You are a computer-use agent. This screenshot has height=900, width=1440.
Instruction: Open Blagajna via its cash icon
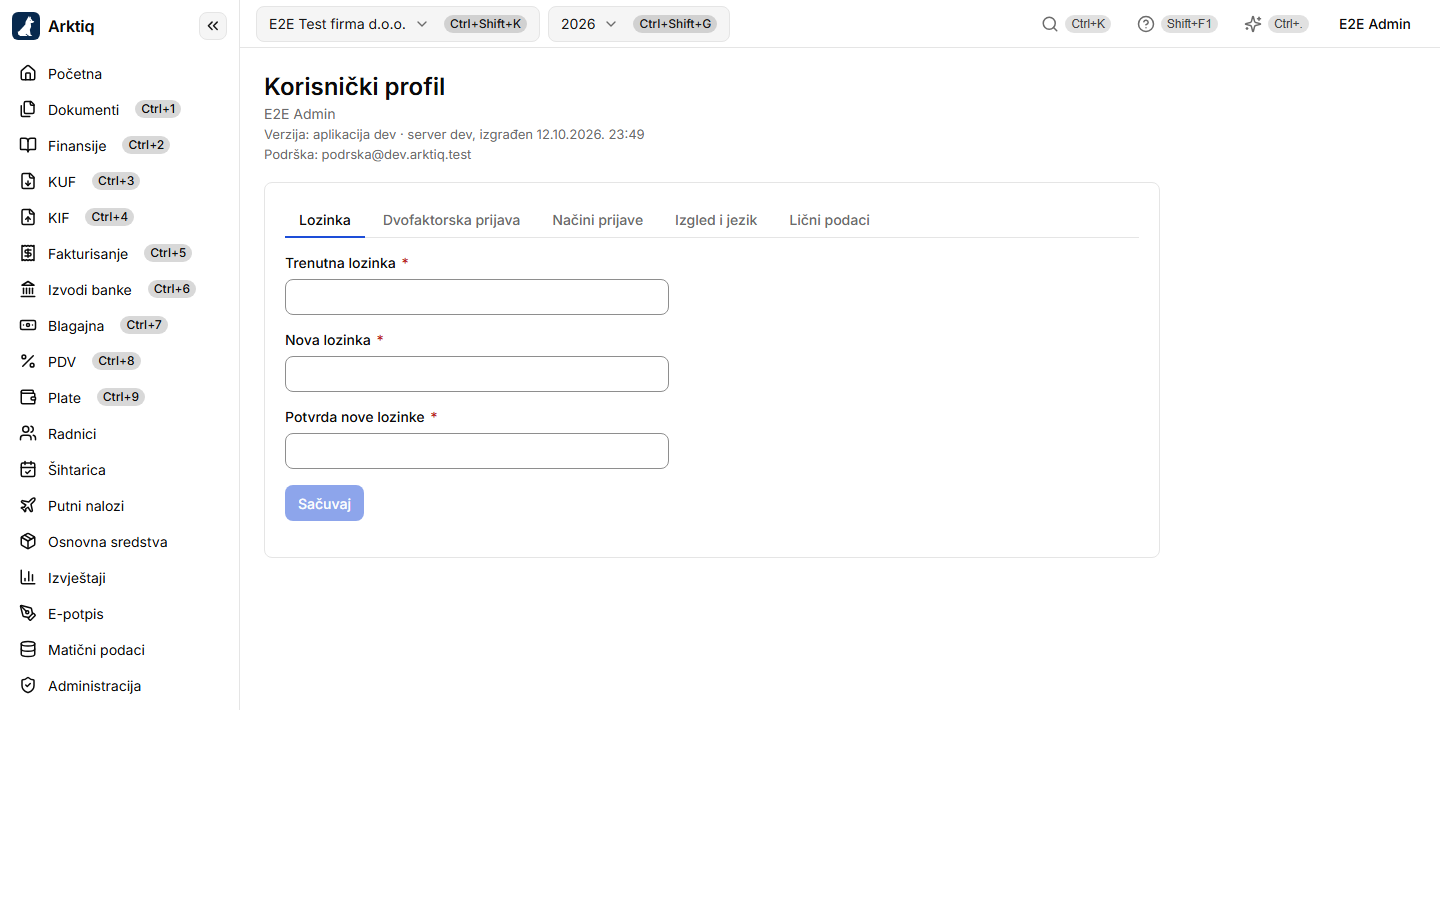point(28,325)
